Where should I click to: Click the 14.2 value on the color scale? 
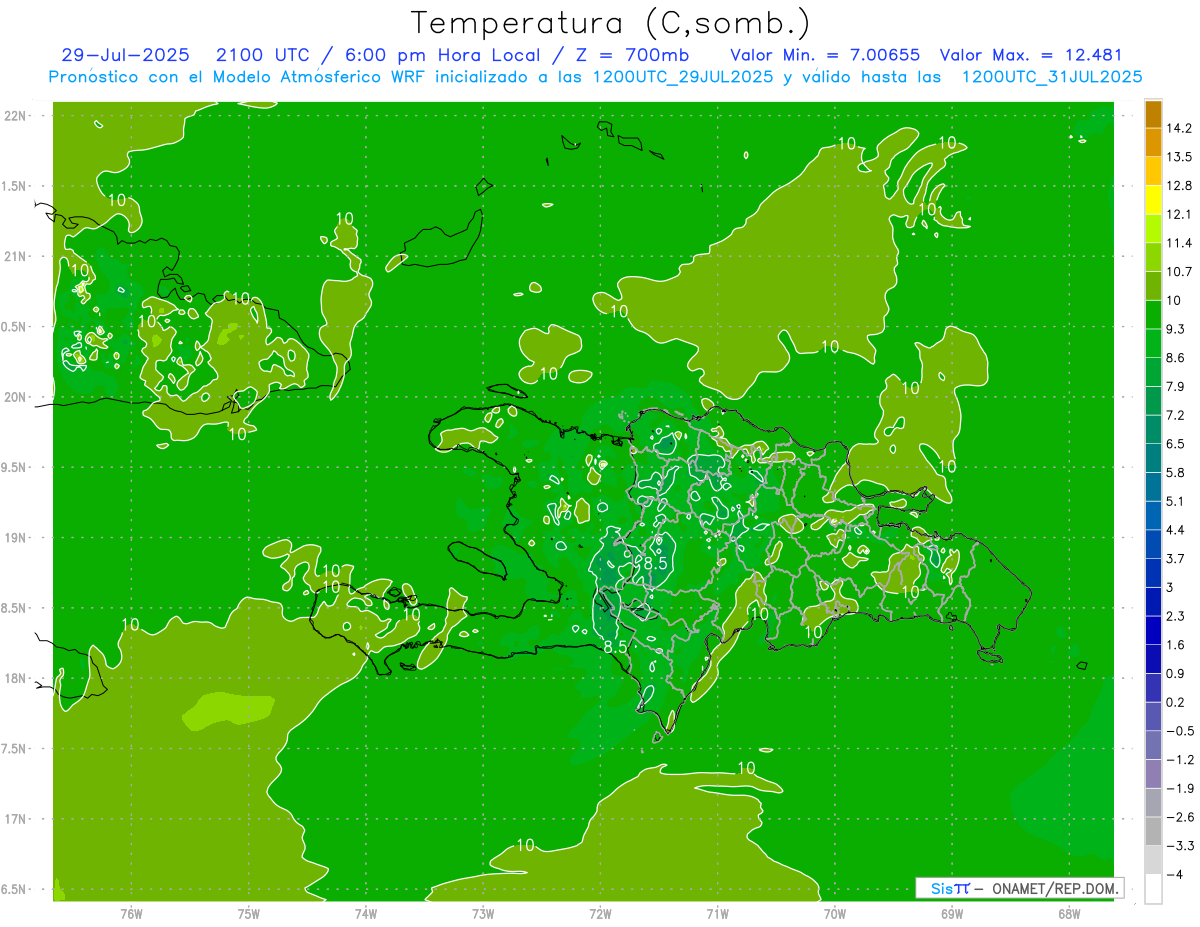point(1177,128)
